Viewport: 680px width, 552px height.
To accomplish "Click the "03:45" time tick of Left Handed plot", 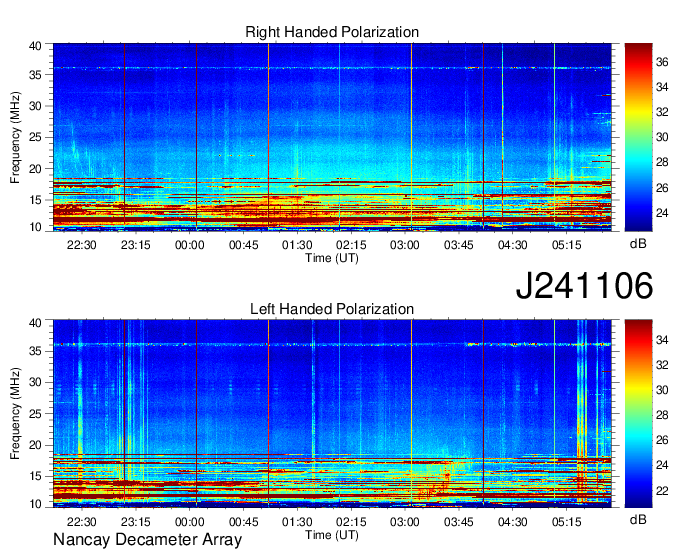I will coord(458,522).
